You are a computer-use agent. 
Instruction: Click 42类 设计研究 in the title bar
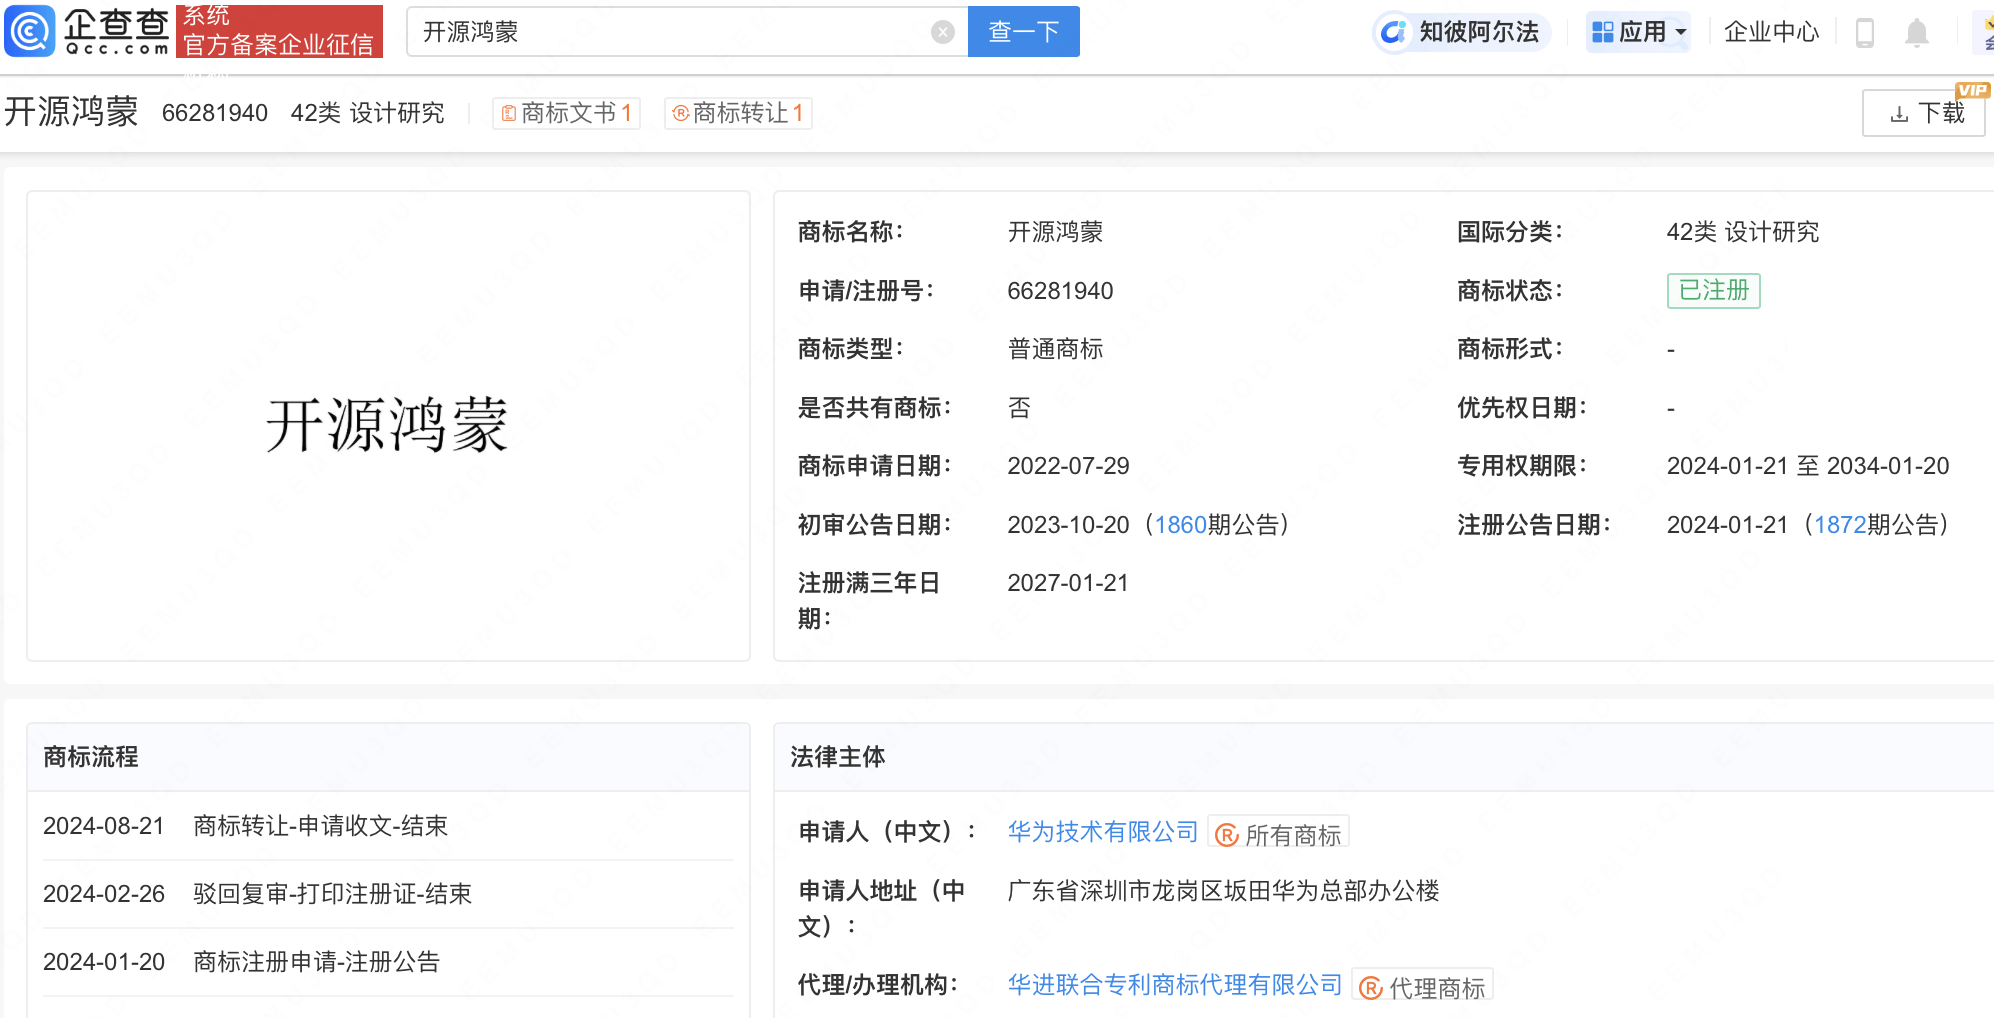coord(367,113)
